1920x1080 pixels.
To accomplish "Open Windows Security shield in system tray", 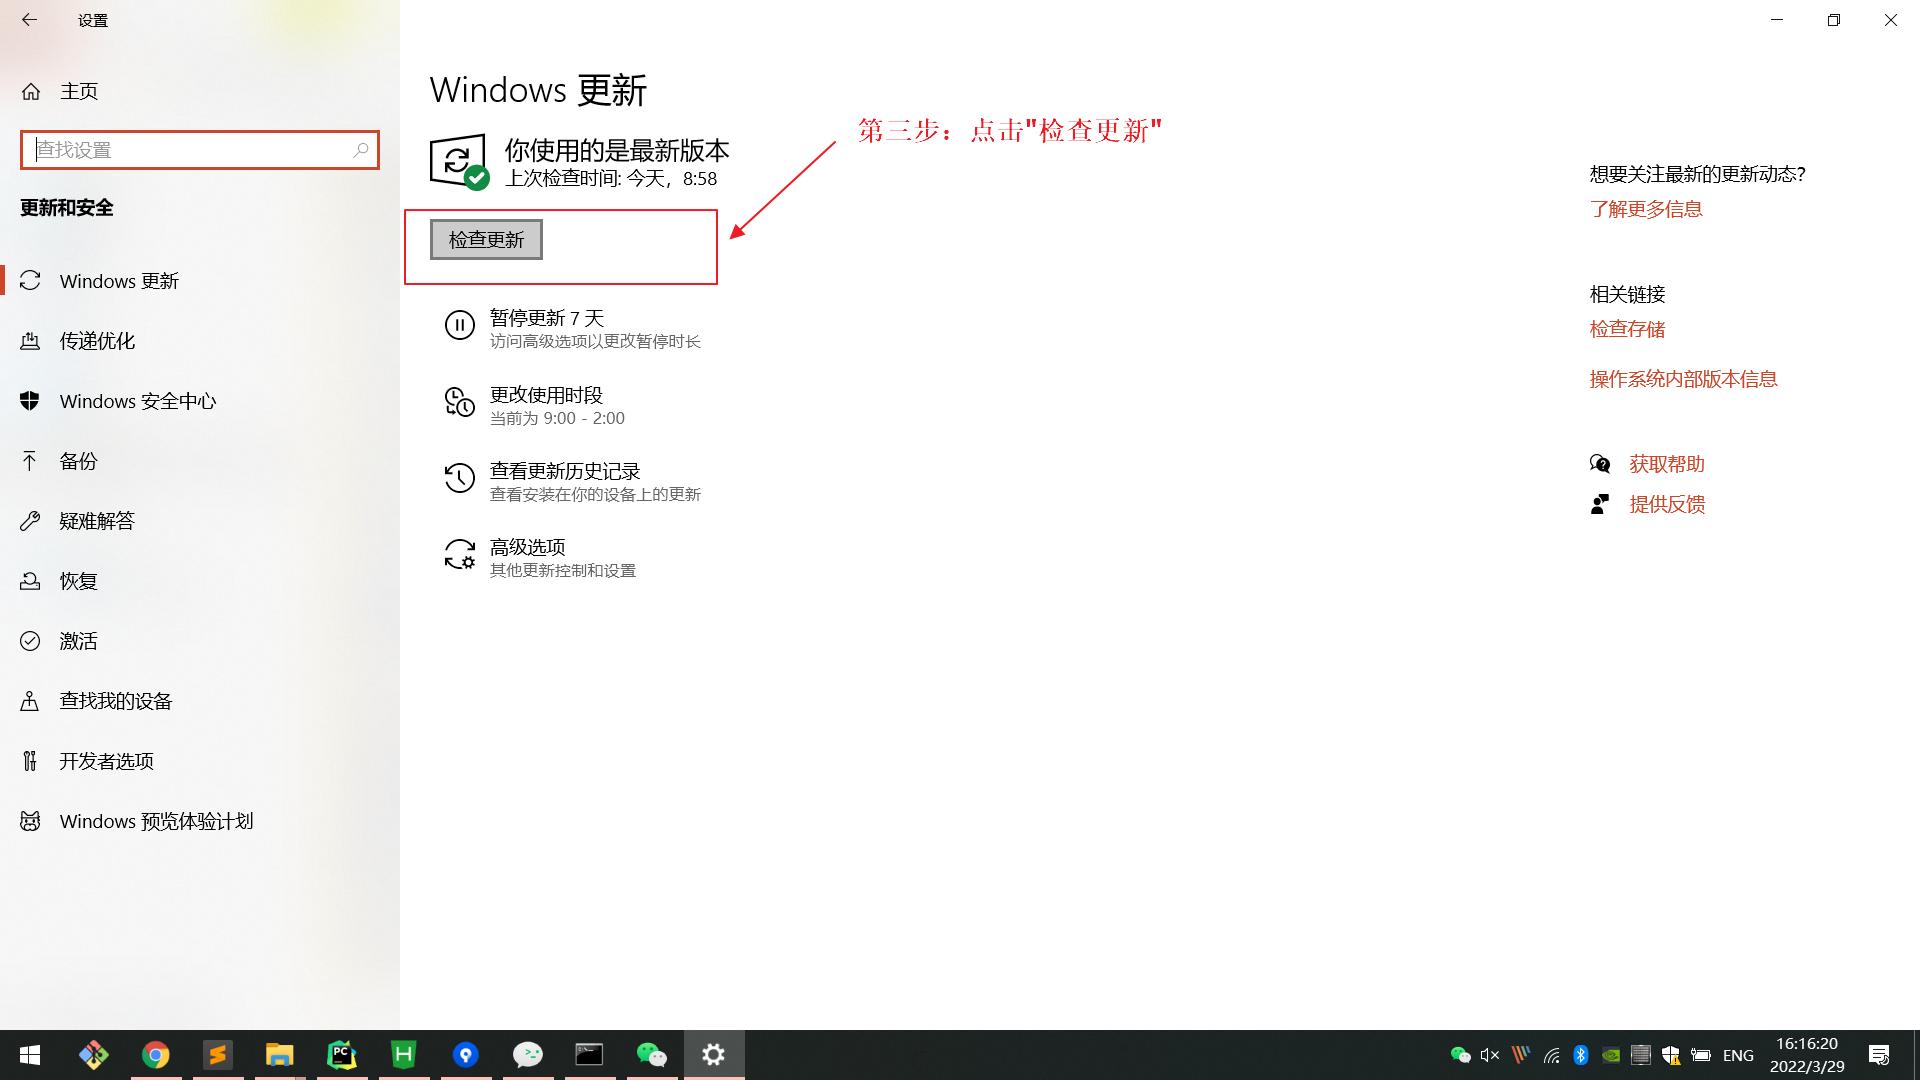I will 1671,1054.
